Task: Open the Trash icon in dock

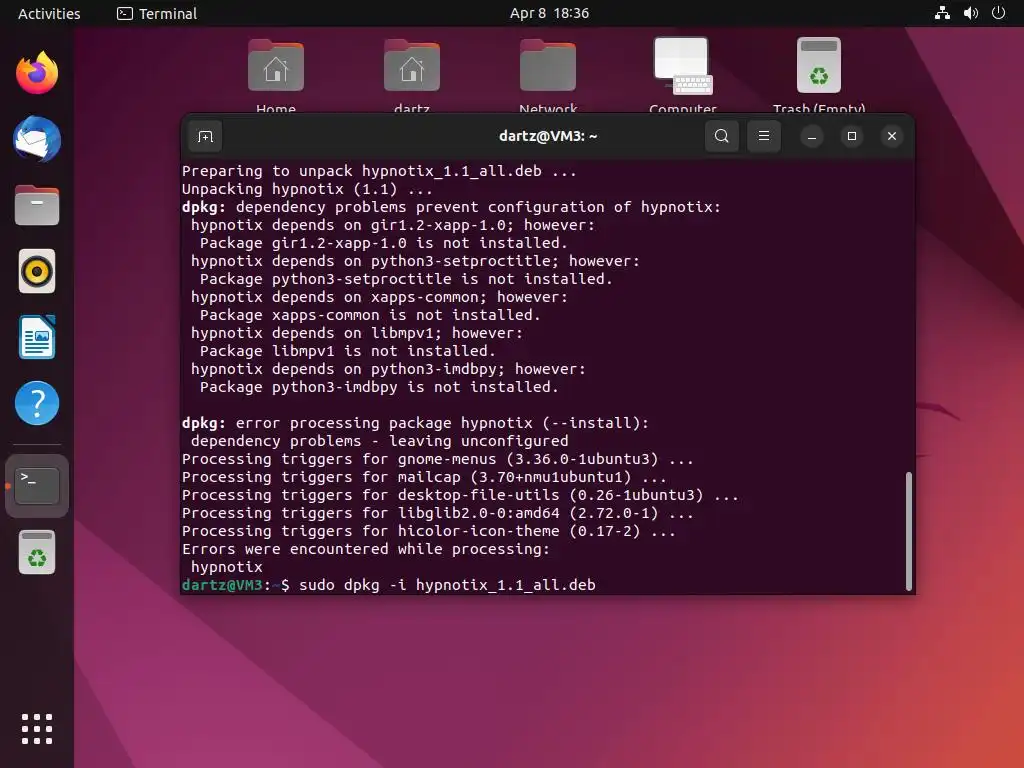Action: click(x=37, y=552)
